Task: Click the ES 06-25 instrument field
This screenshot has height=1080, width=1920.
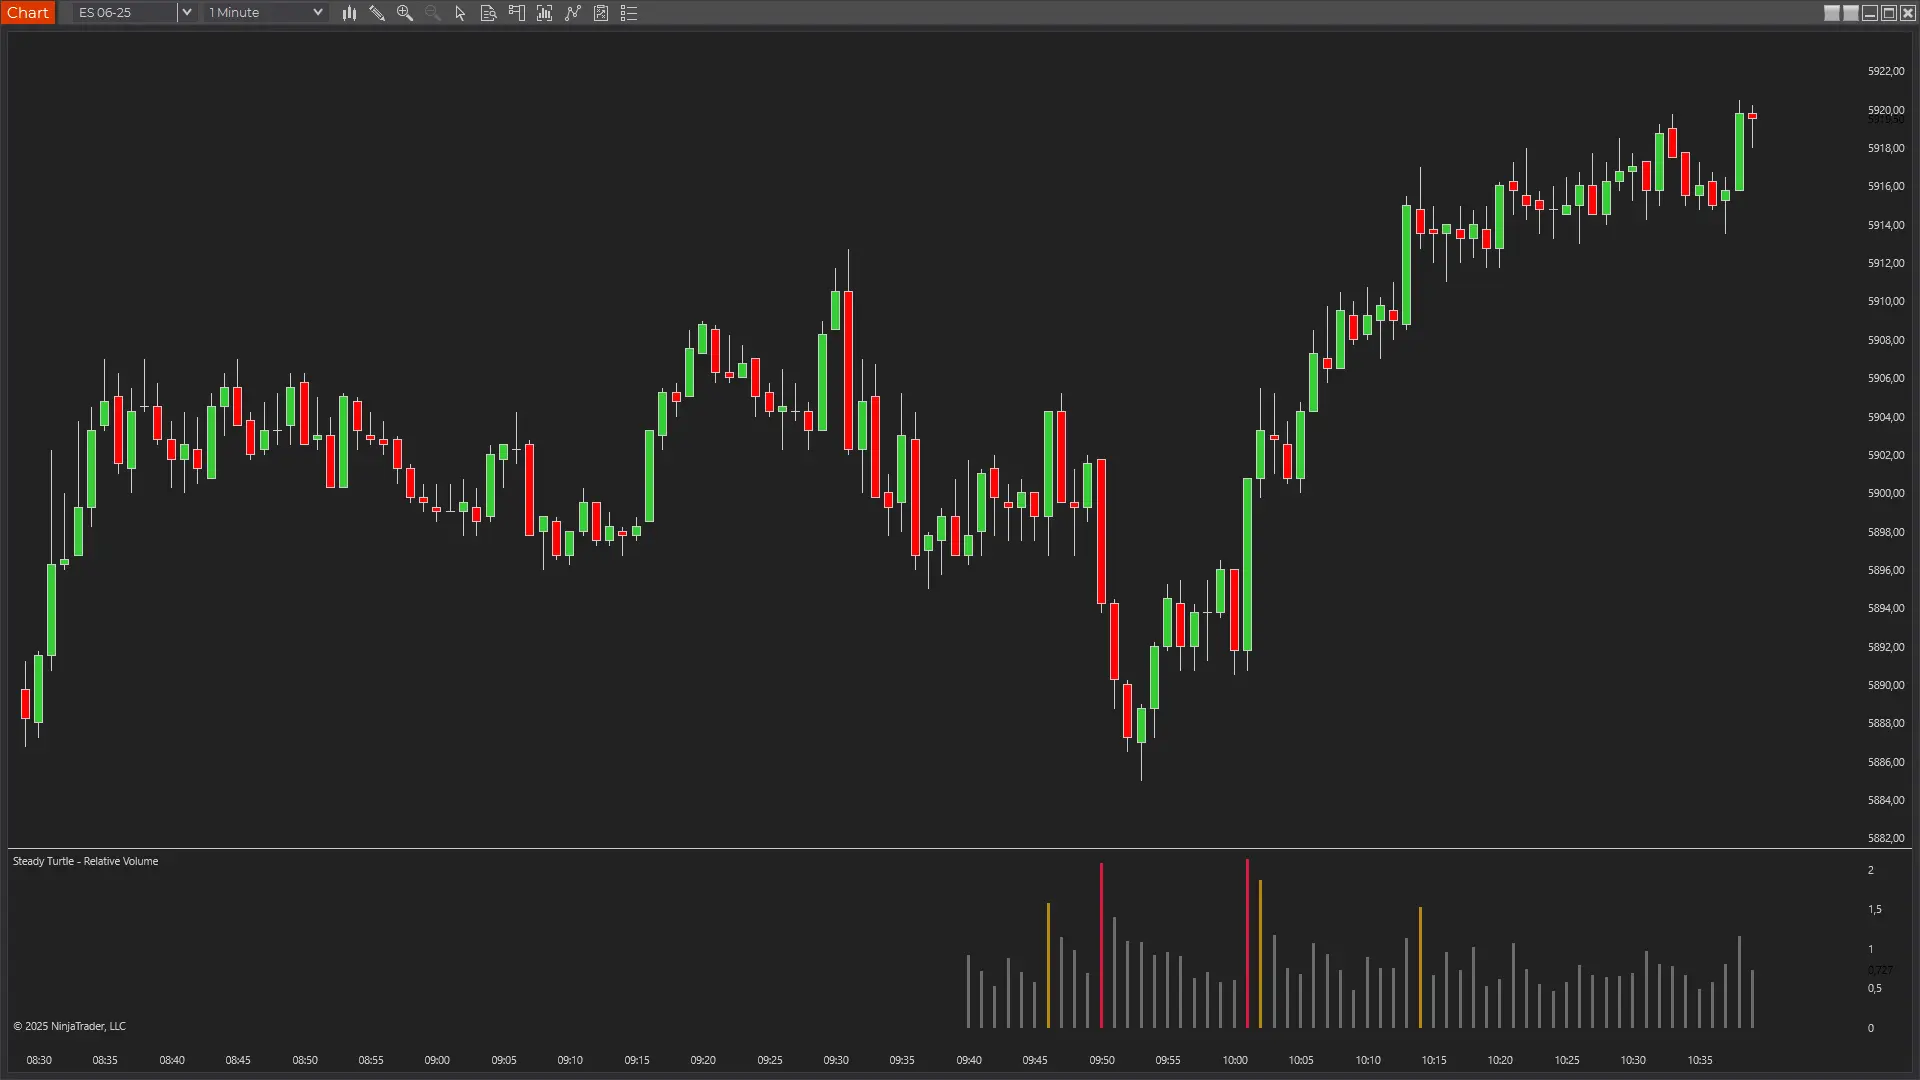Action: [125, 13]
